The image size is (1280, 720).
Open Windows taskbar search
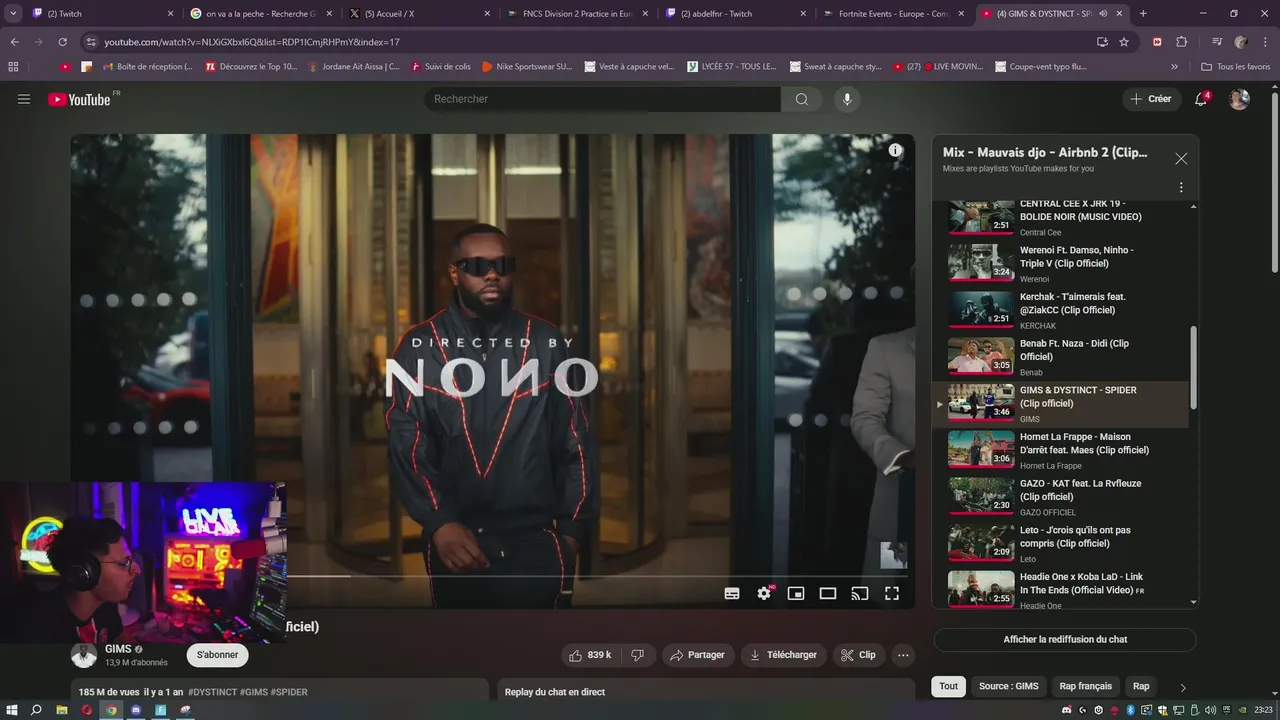tap(36, 710)
